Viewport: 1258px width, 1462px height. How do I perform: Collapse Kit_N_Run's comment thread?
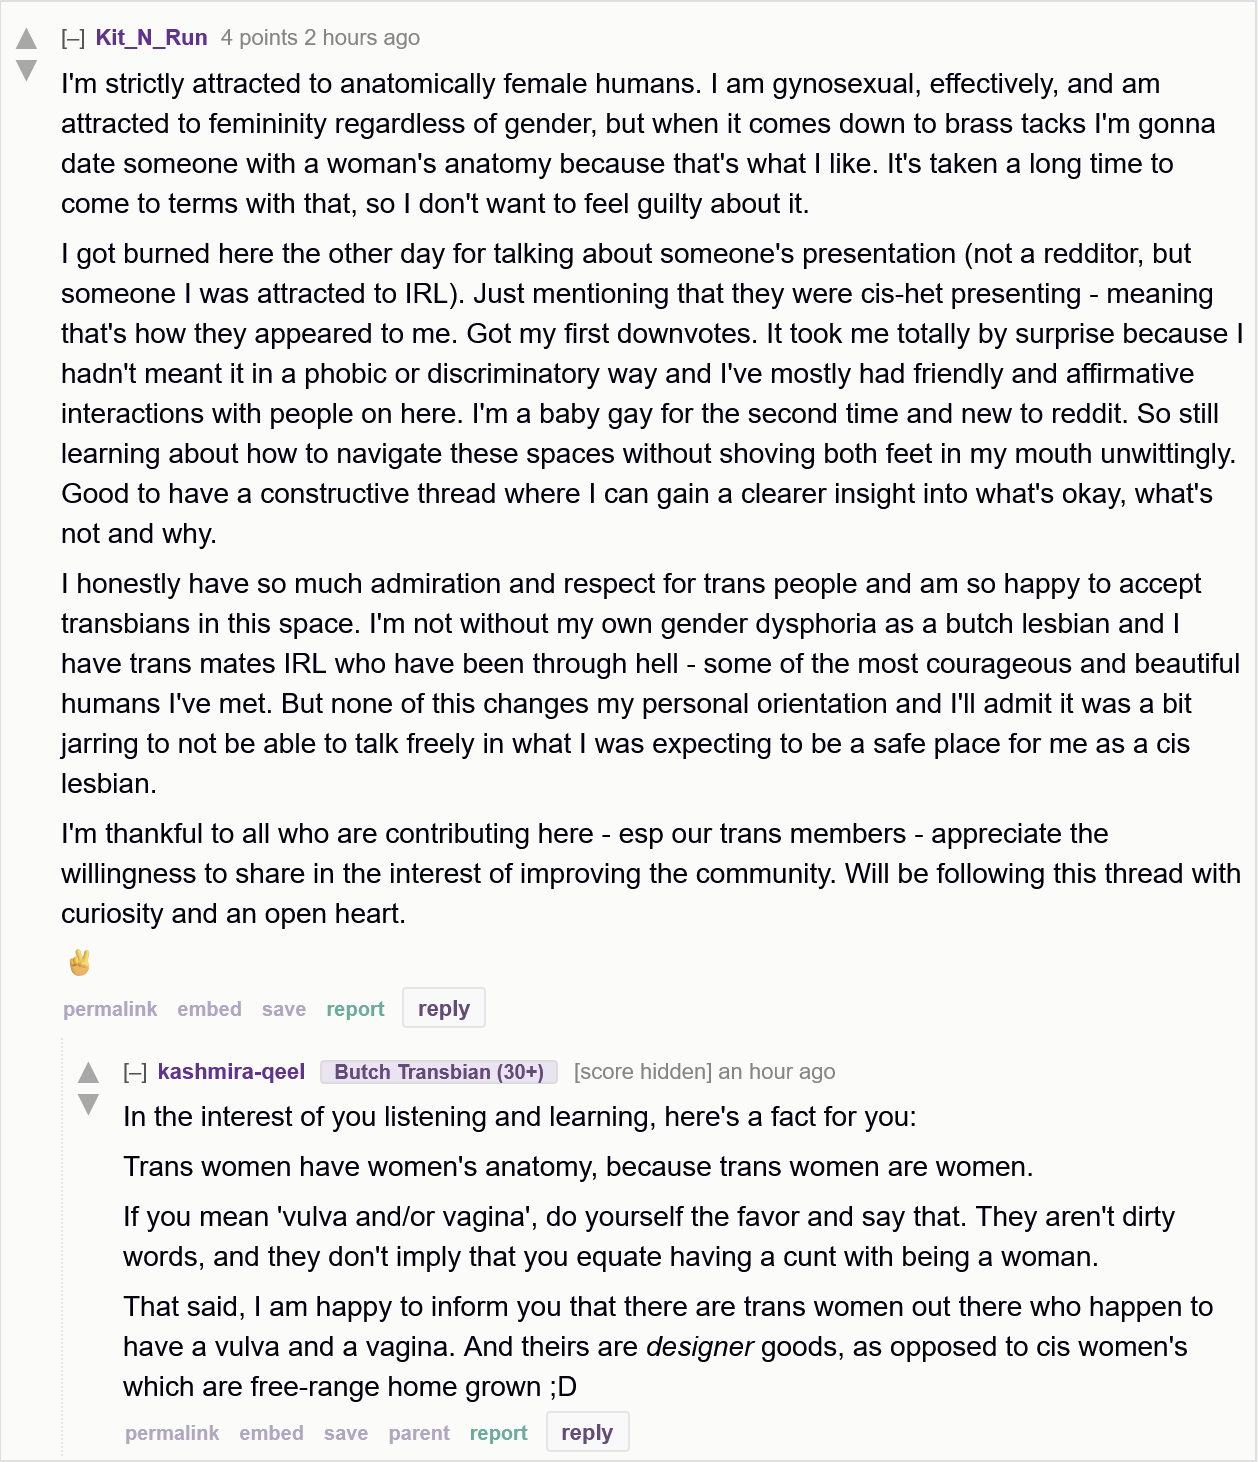pyautogui.click(x=73, y=39)
